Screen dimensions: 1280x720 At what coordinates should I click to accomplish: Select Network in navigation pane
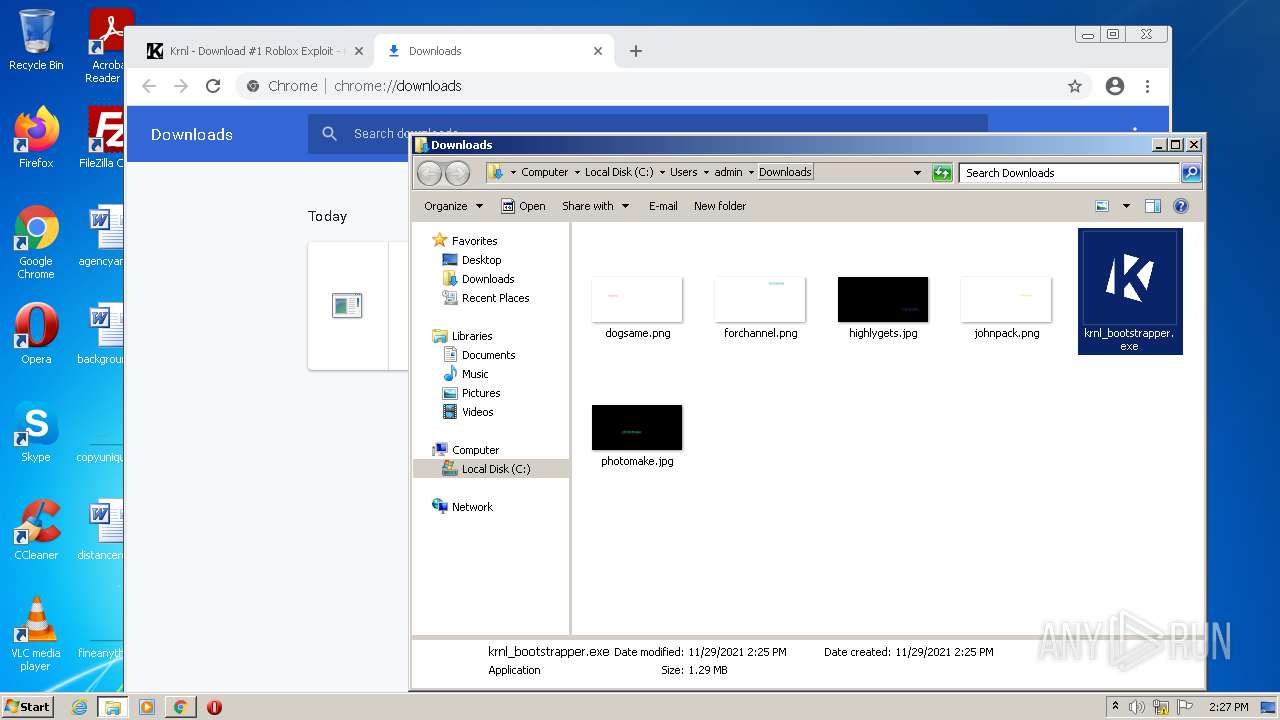click(472, 507)
